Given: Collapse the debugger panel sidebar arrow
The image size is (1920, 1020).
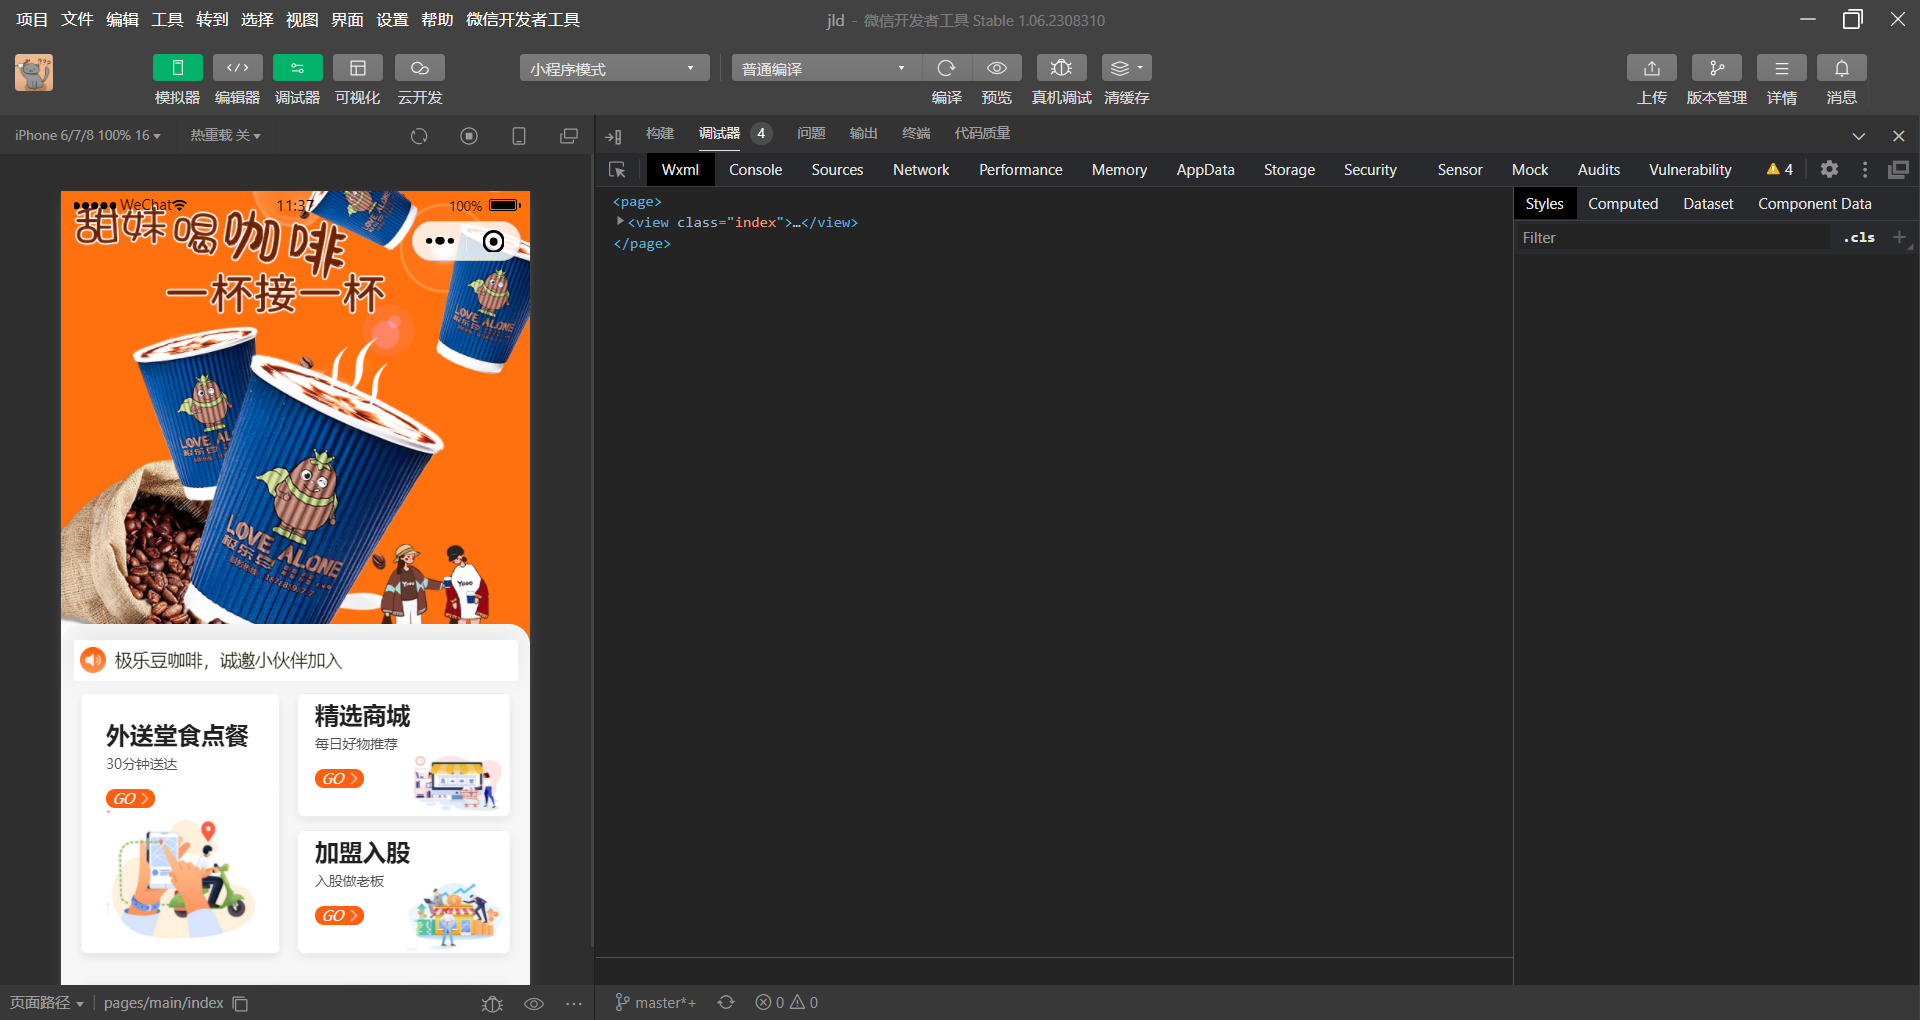Looking at the screenshot, I should [x=614, y=136].
